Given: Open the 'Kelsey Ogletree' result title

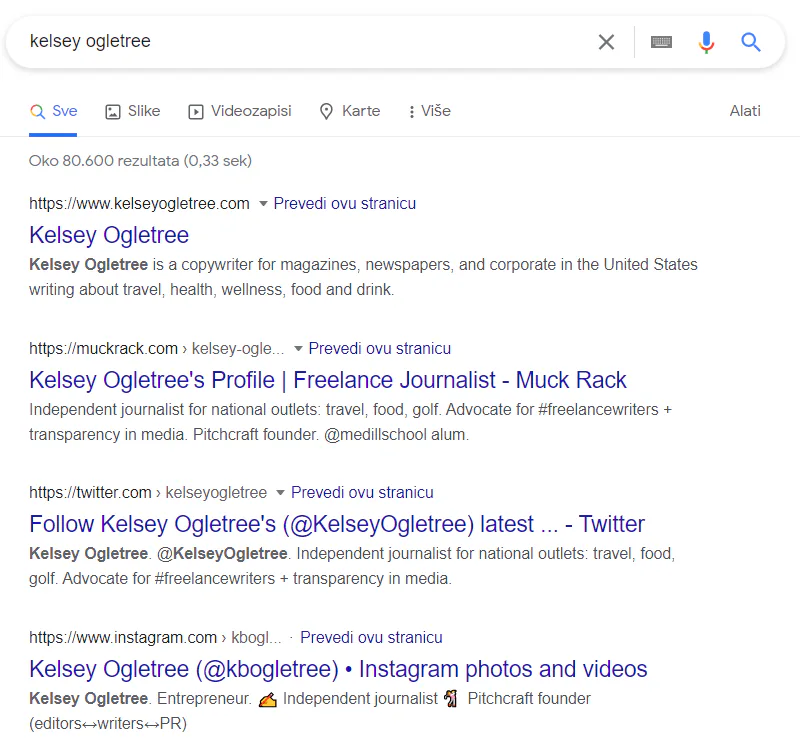Looking at the screenshot, I should click(109, 235).
